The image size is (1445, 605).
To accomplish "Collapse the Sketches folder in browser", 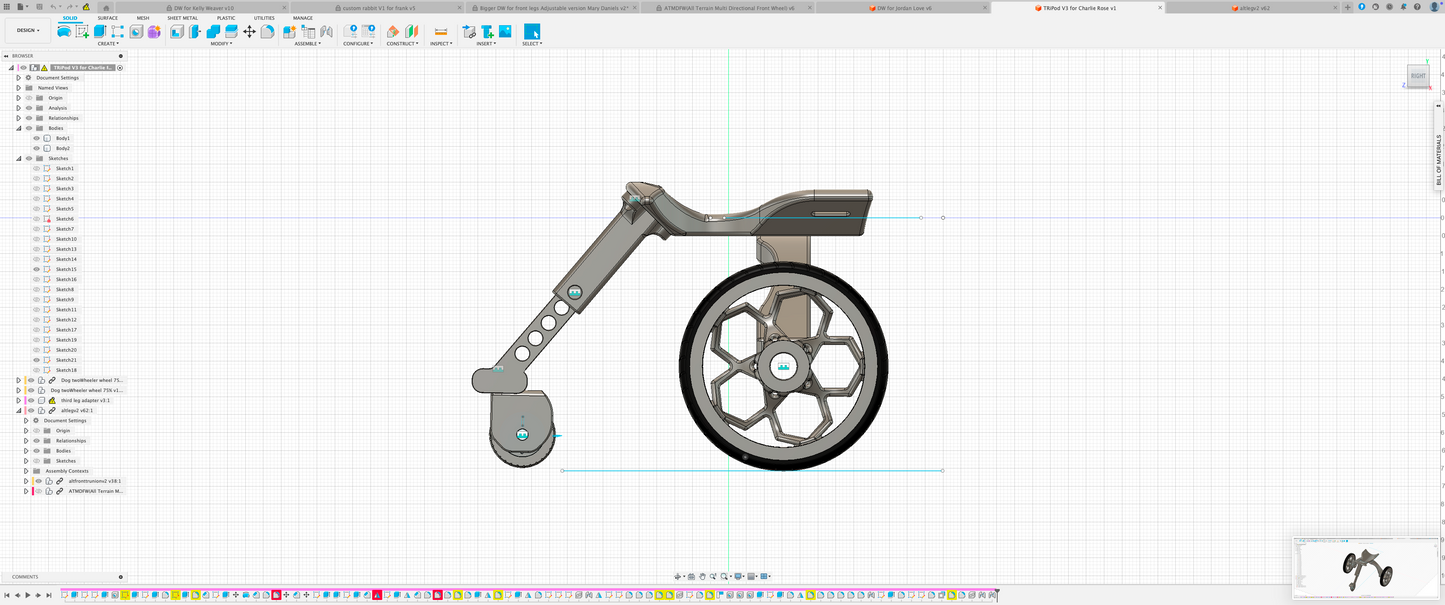I will click(x=18, y=158).
